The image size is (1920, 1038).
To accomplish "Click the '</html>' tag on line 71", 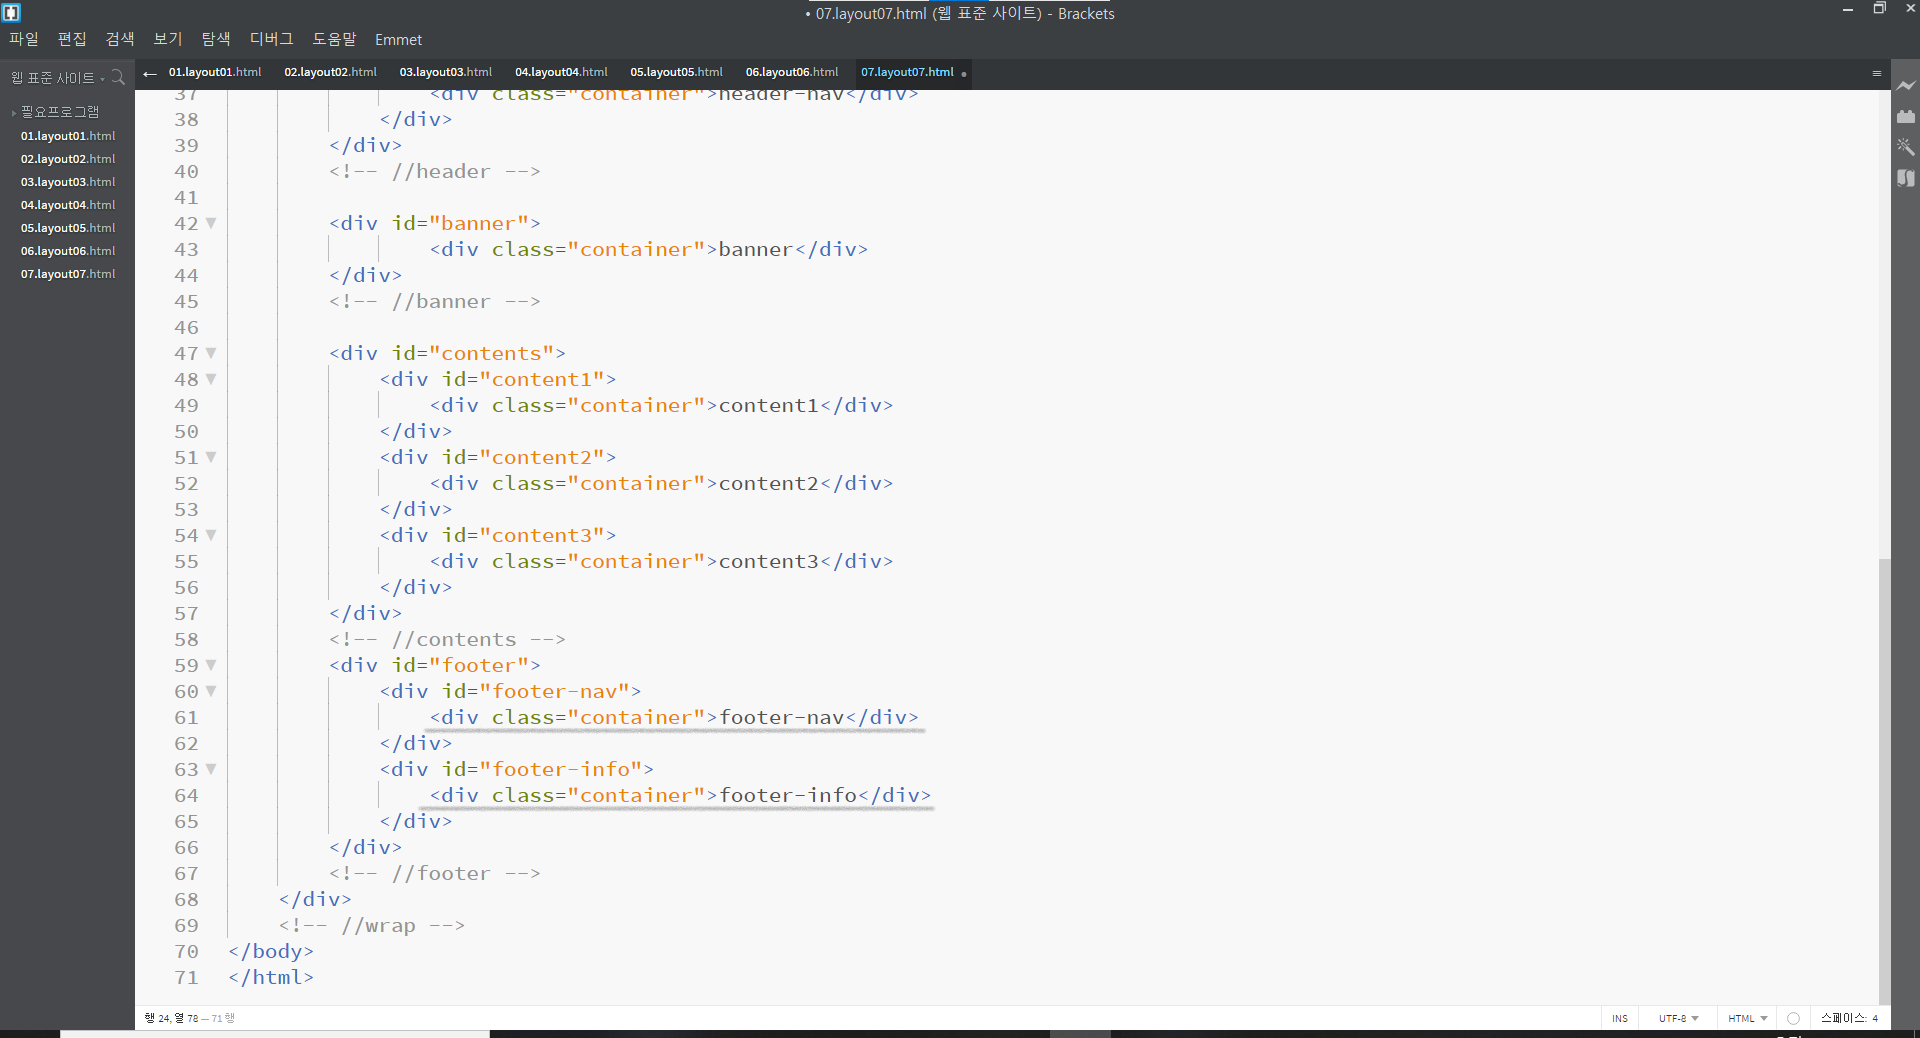I will 271,978.
